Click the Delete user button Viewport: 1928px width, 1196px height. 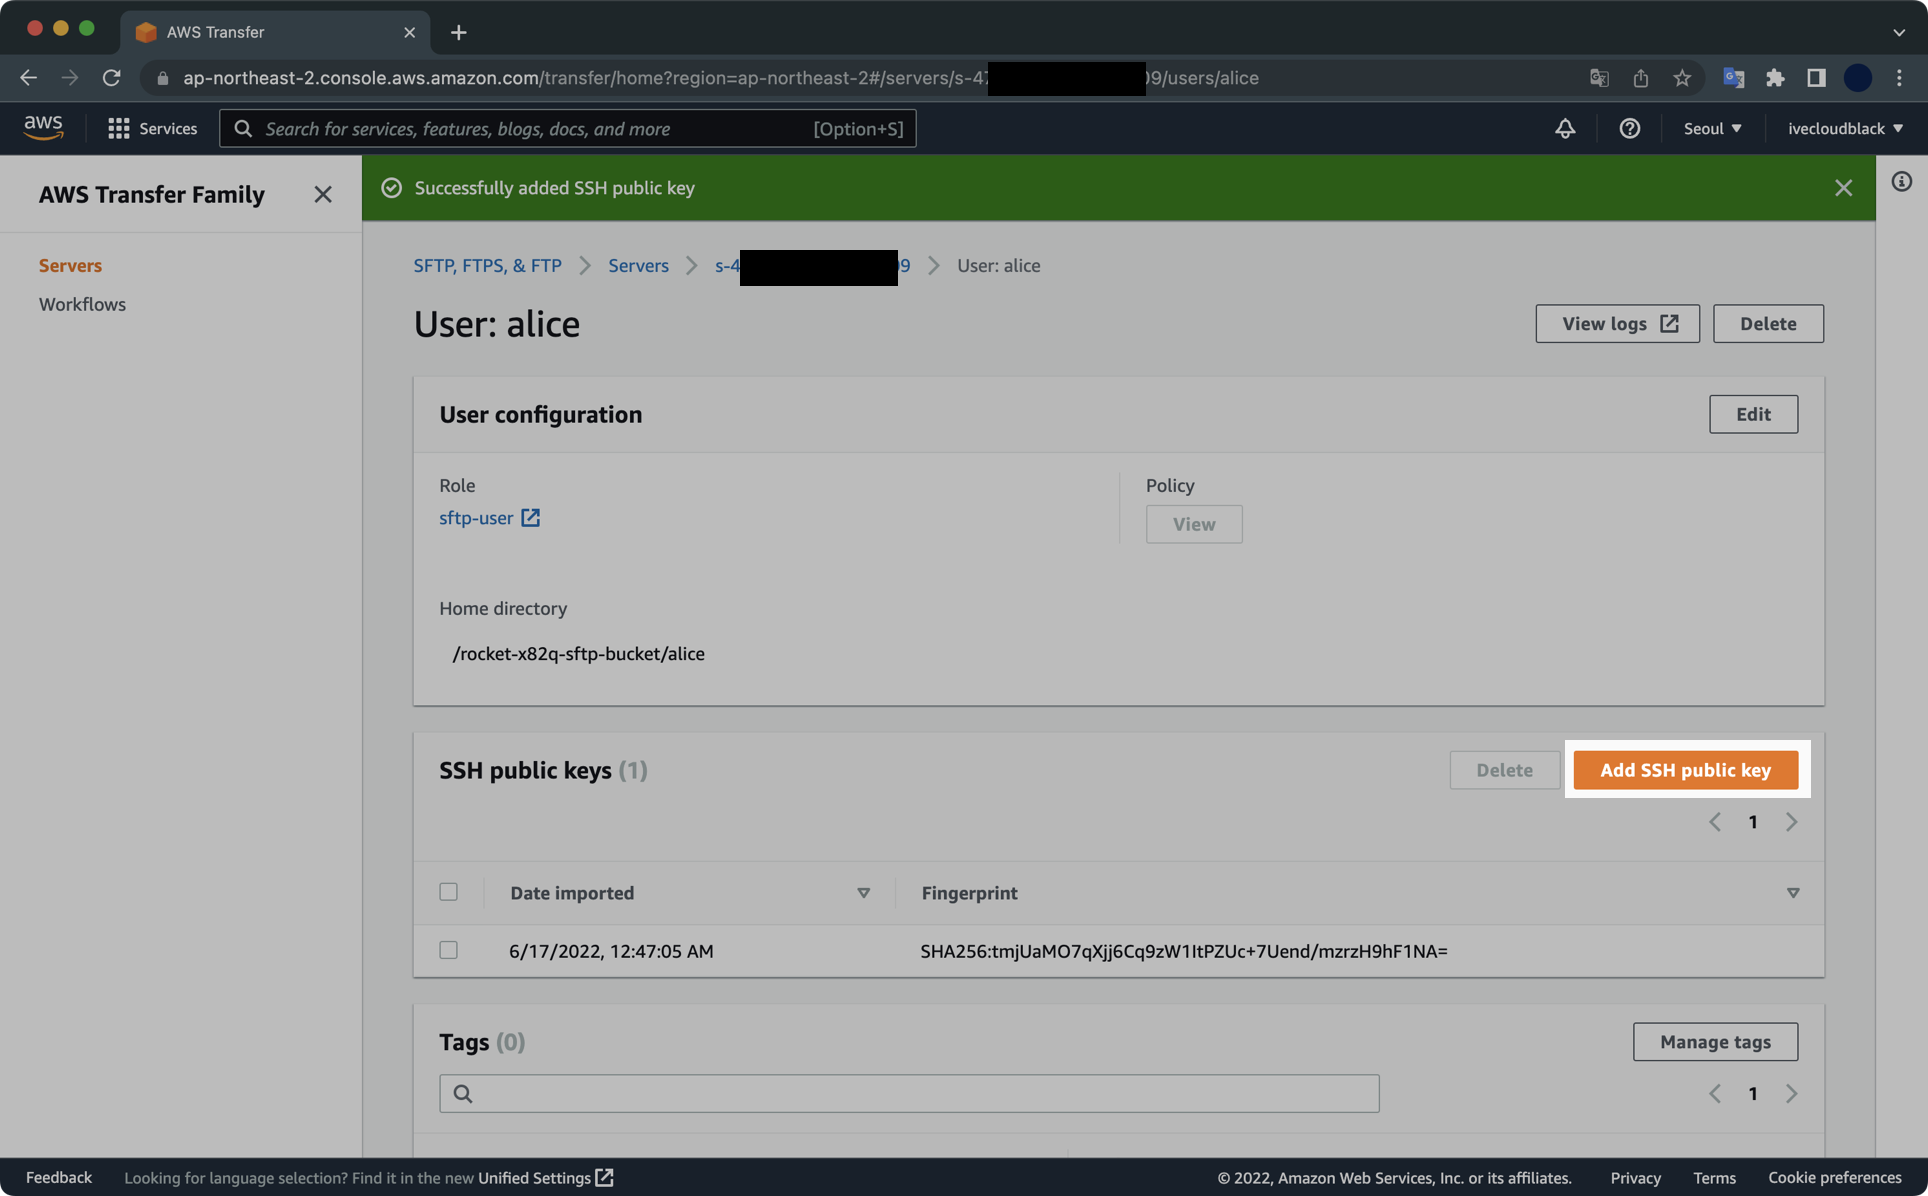(x=1767, y=324)
